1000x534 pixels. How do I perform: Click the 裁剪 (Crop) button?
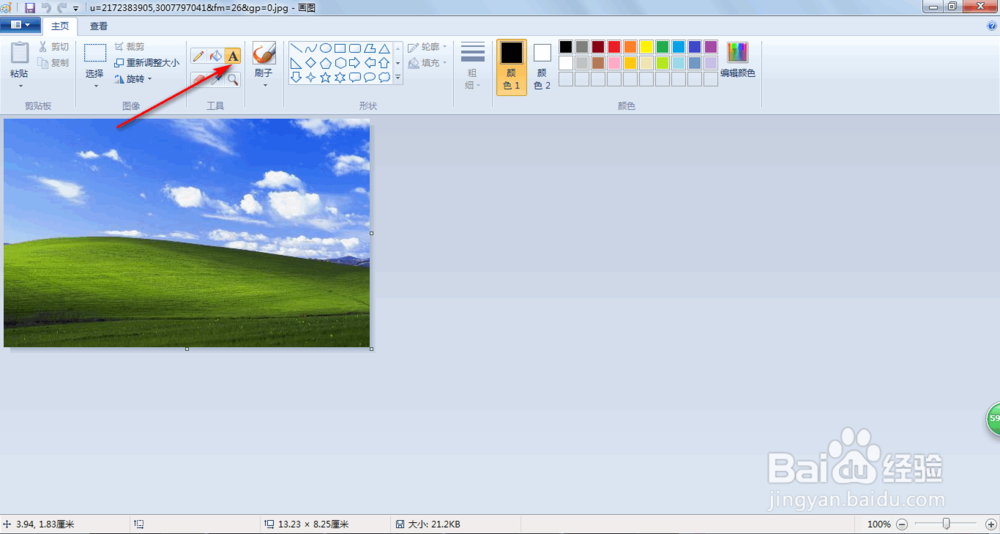129,47
